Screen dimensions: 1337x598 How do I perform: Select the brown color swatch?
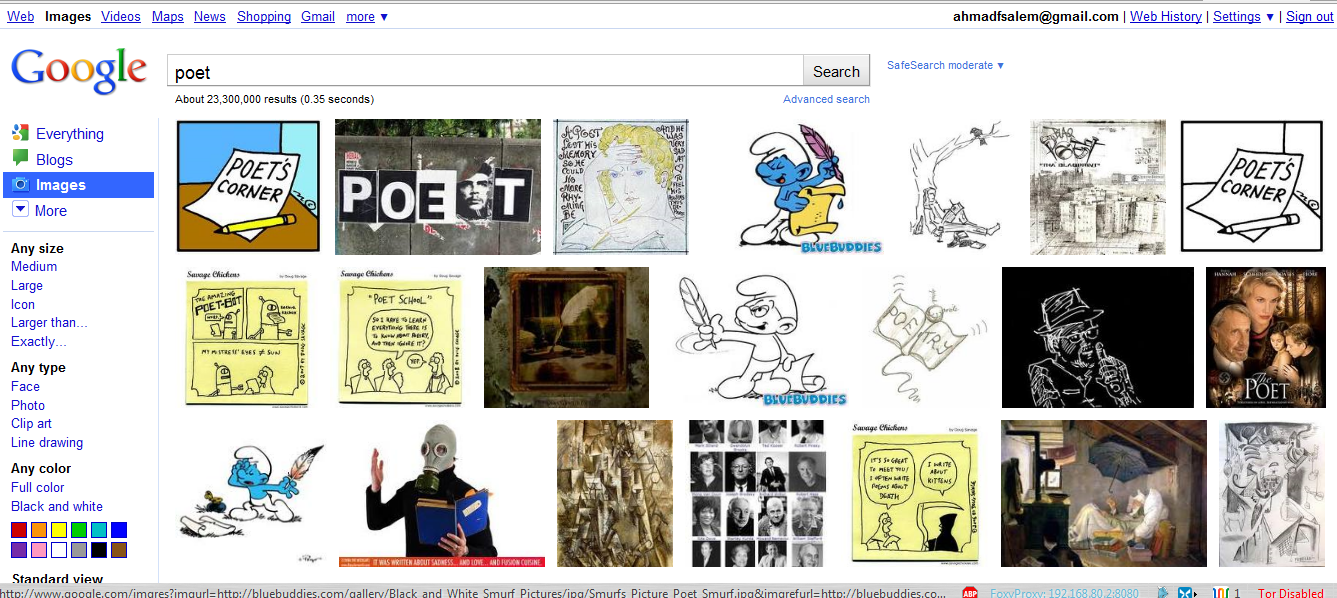tap(119, 550)
